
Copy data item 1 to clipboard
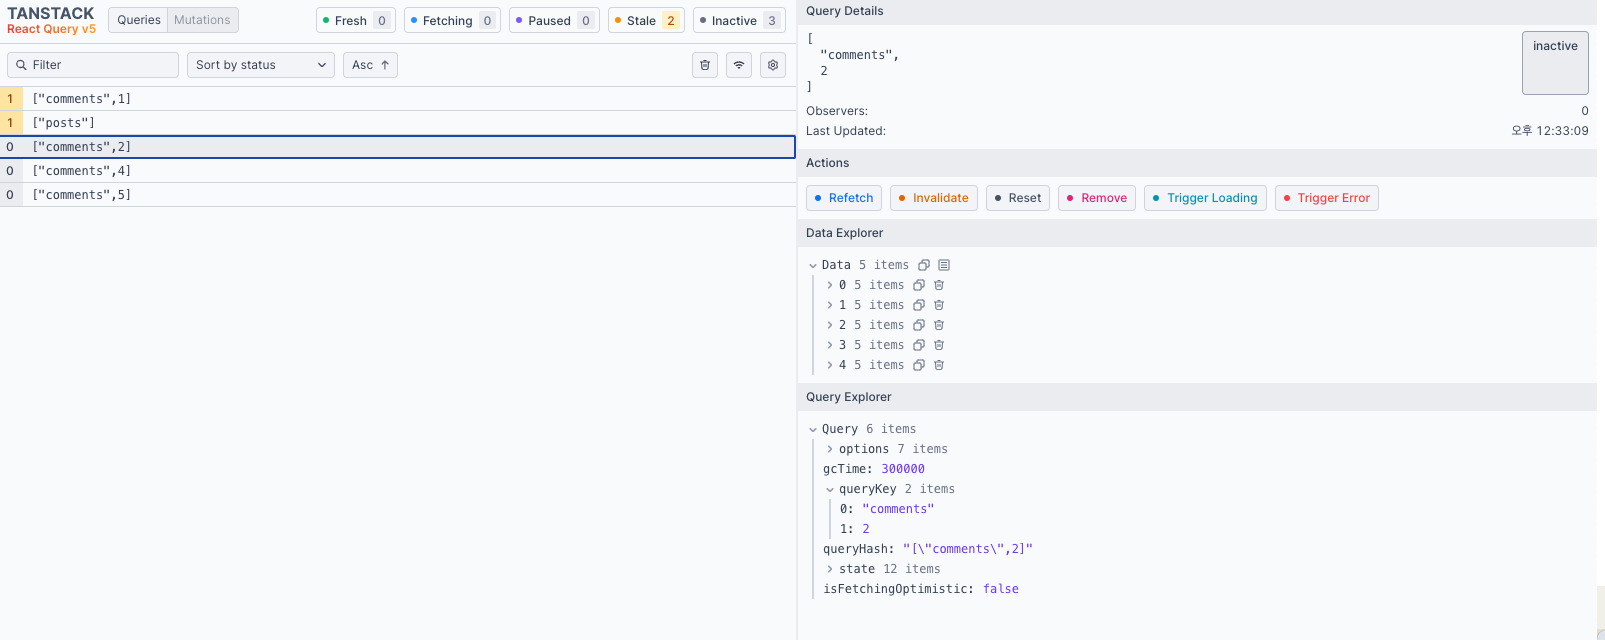tap(919, 305)
